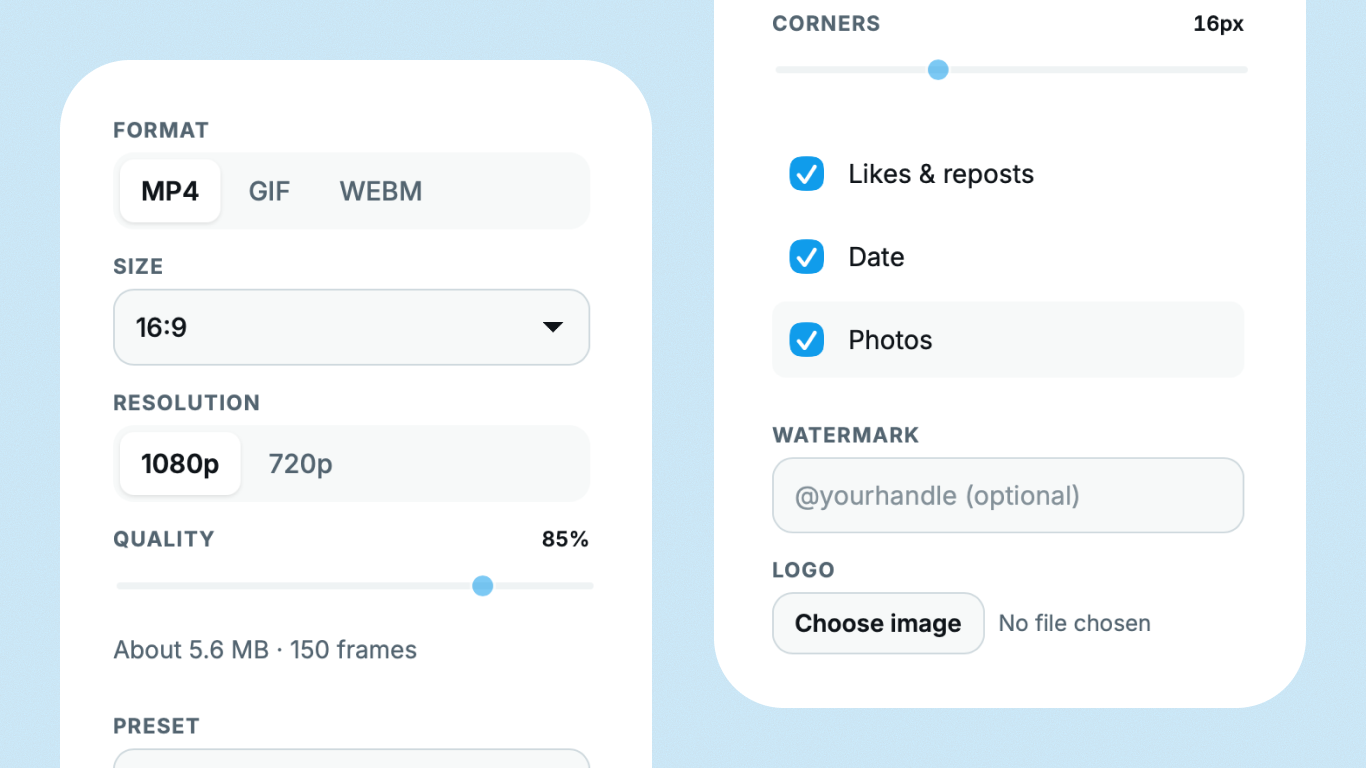Switch resolution to 720p

300,464
